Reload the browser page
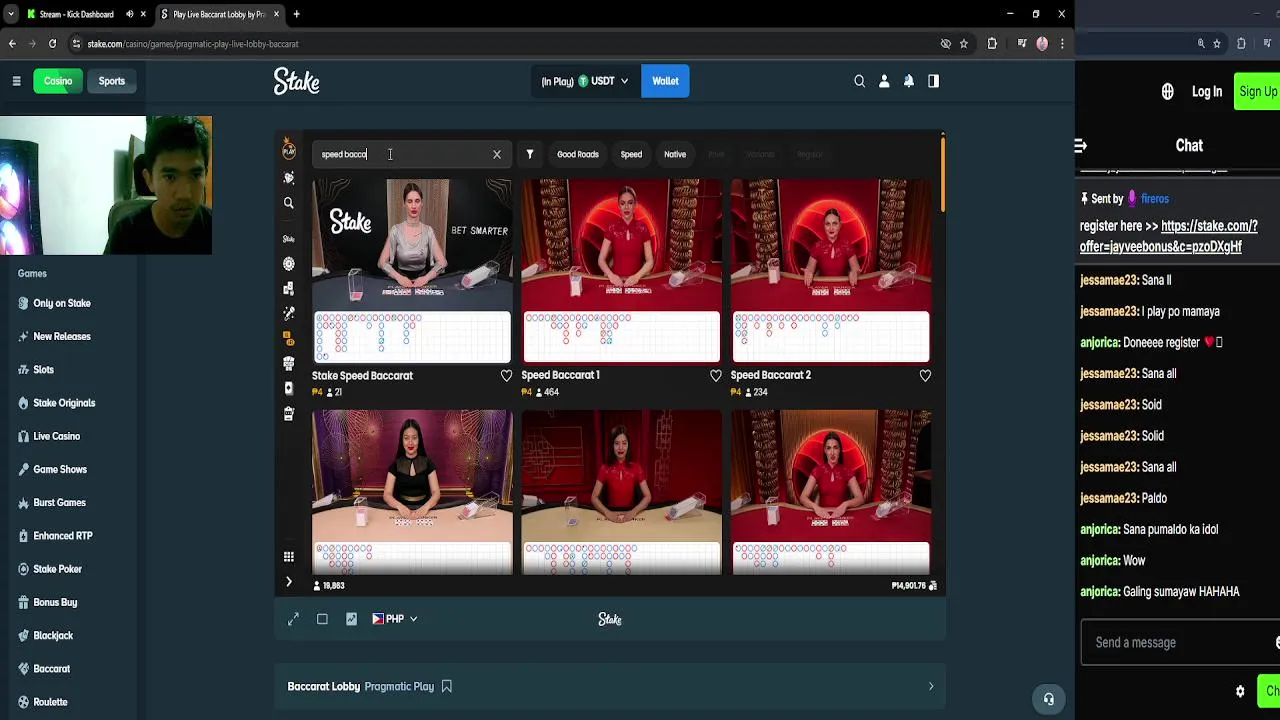 [53, 44]
